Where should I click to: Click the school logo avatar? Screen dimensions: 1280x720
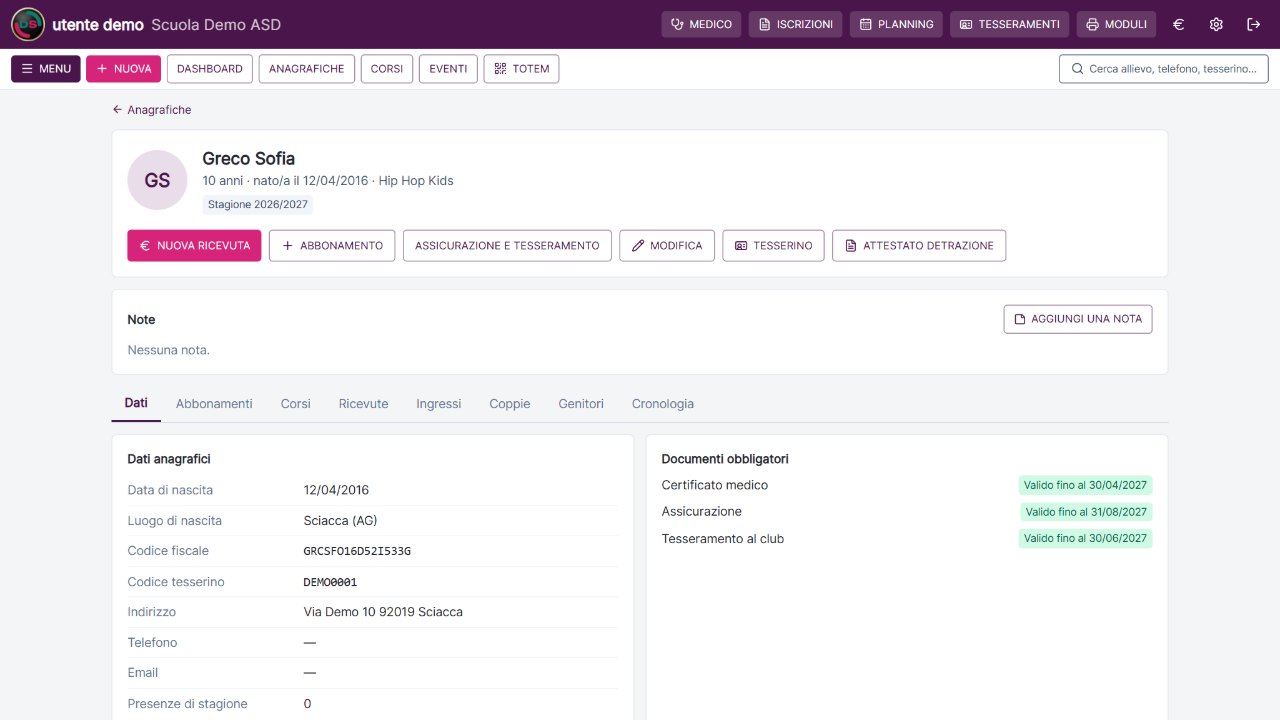[28, 24]
